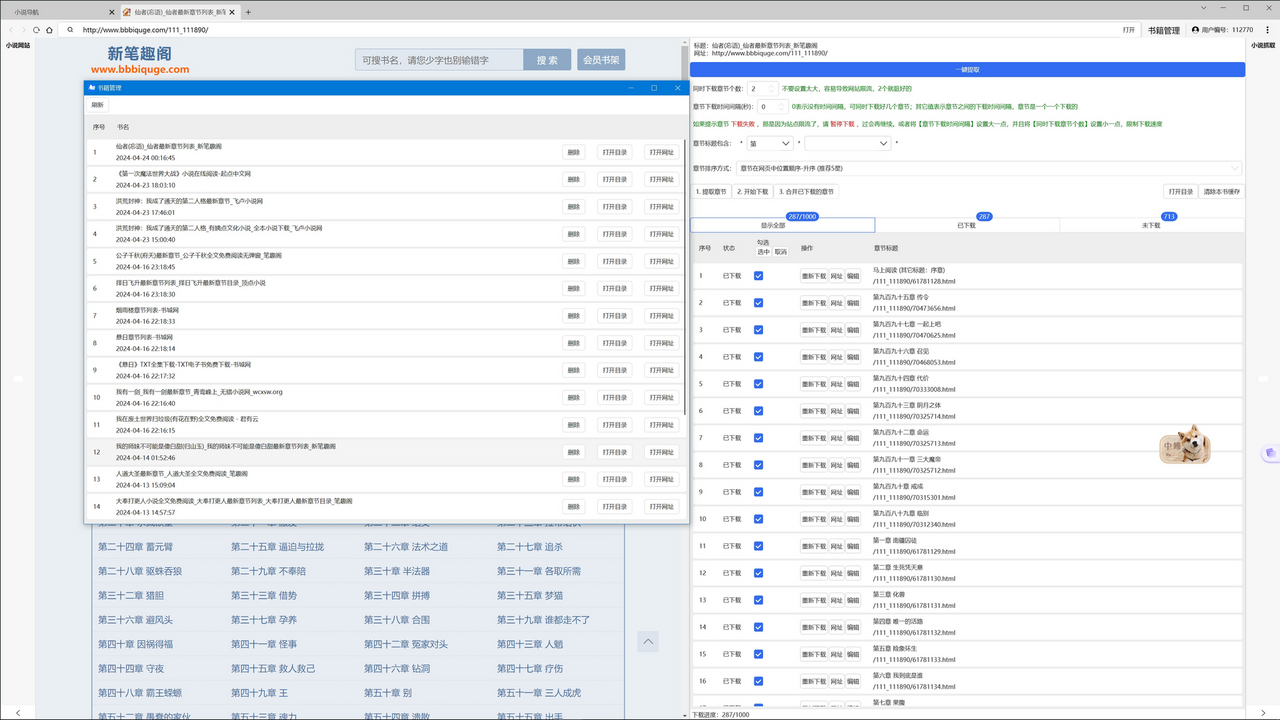
Task: Click the blue 一键提取 button
Action: (967, 70)
